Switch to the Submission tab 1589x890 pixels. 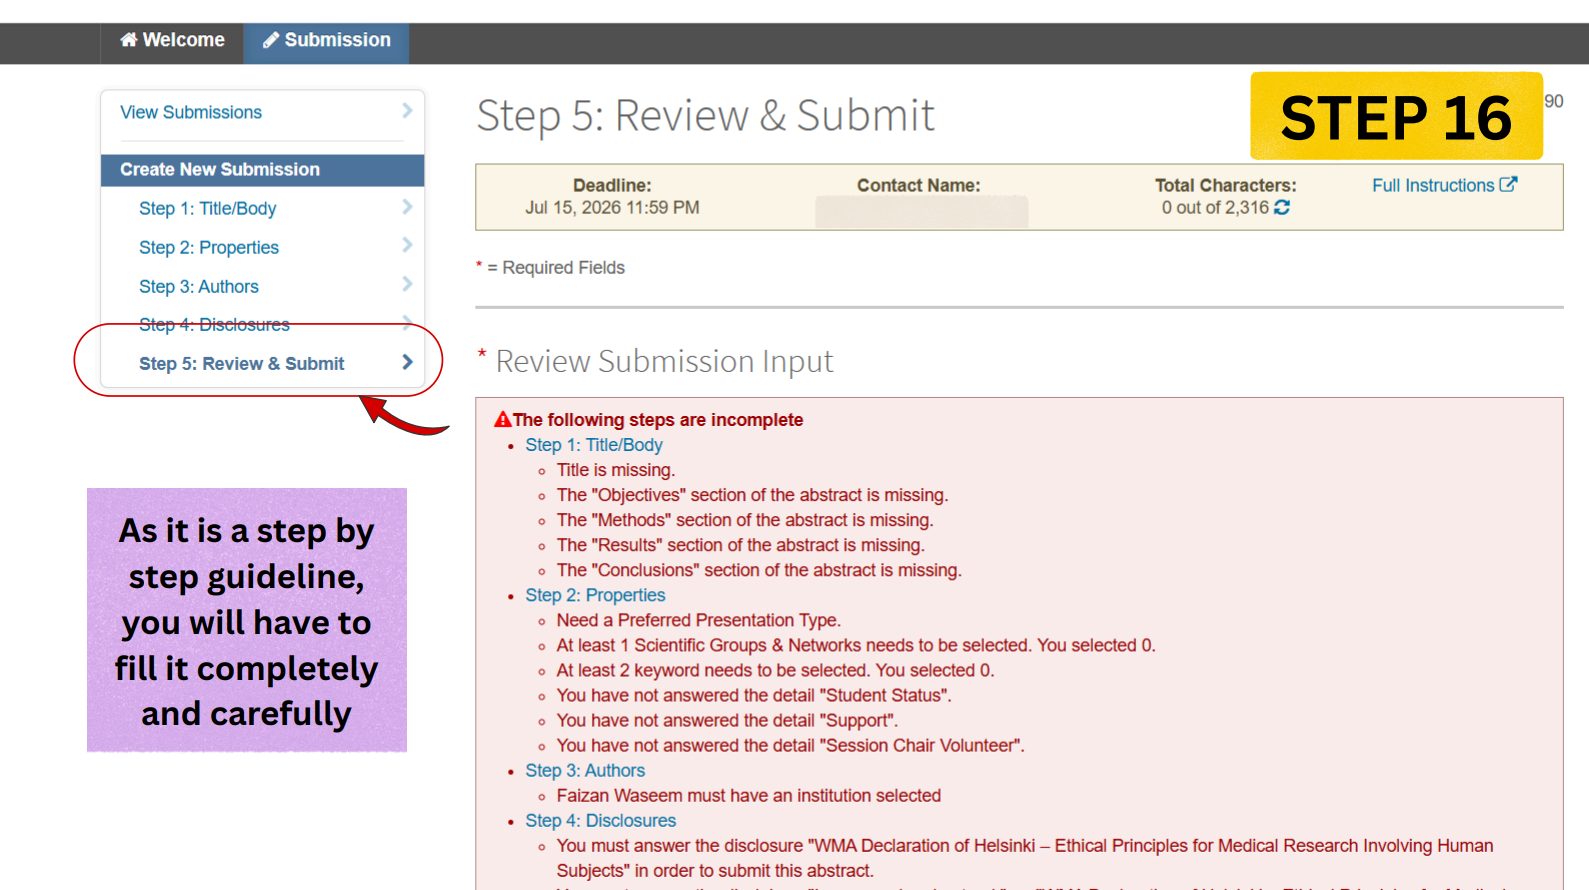tap(326, 40)
